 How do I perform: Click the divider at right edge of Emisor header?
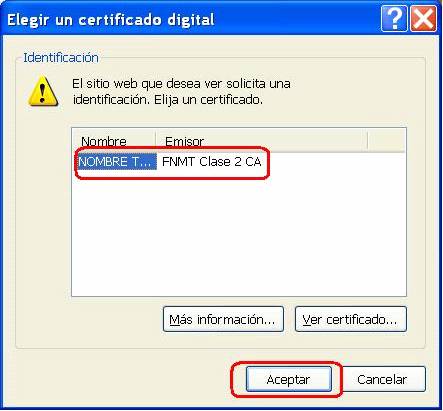(367, 141)
